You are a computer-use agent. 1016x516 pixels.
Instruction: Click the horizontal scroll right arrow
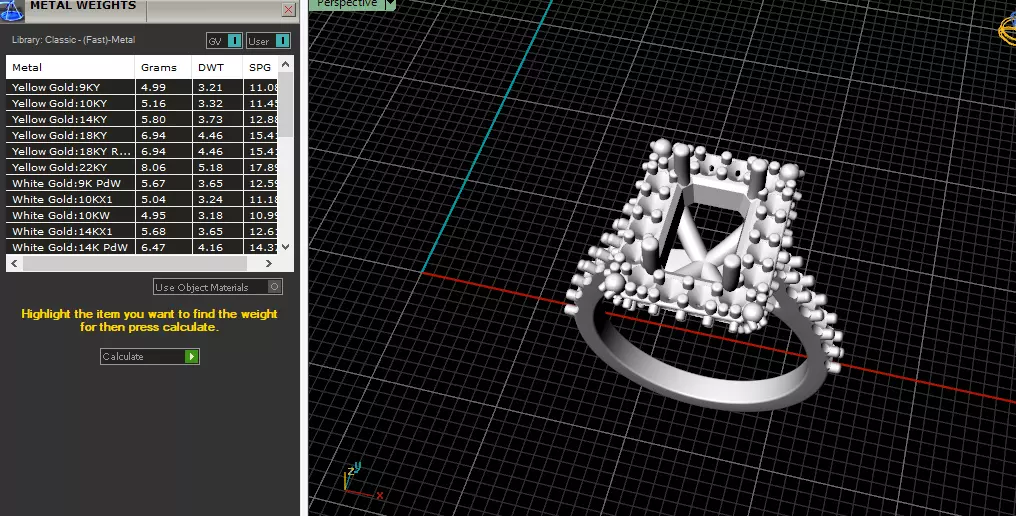(269, 263)
